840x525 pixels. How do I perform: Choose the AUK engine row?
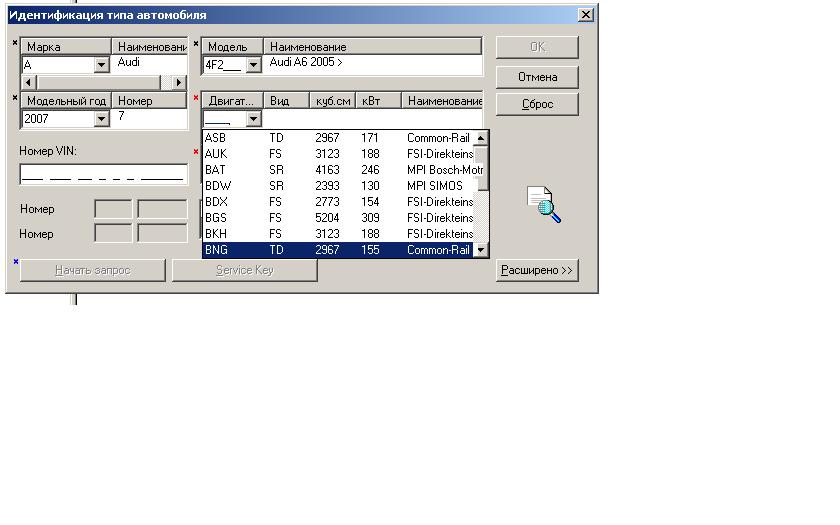point(338,154)
